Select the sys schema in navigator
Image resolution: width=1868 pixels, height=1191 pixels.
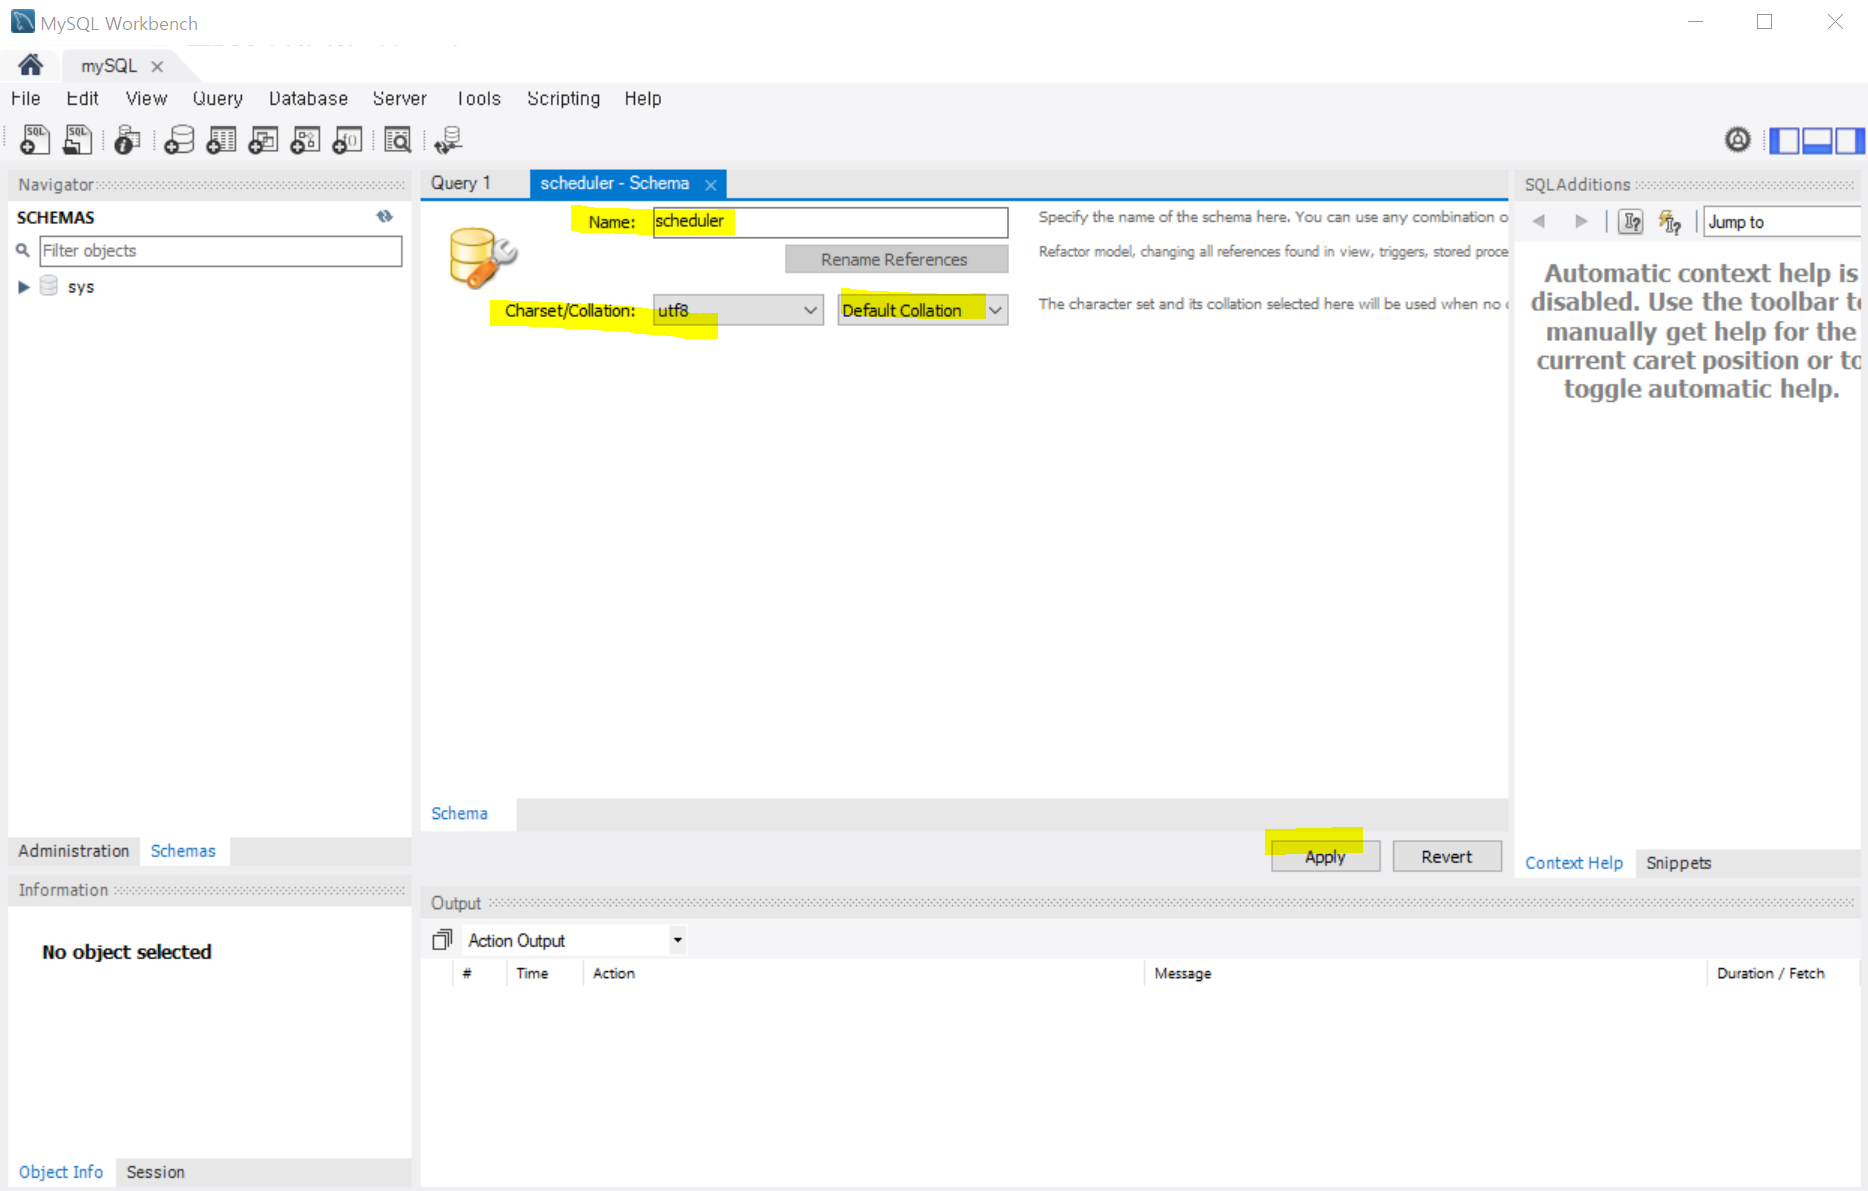(x=81, y=287)
